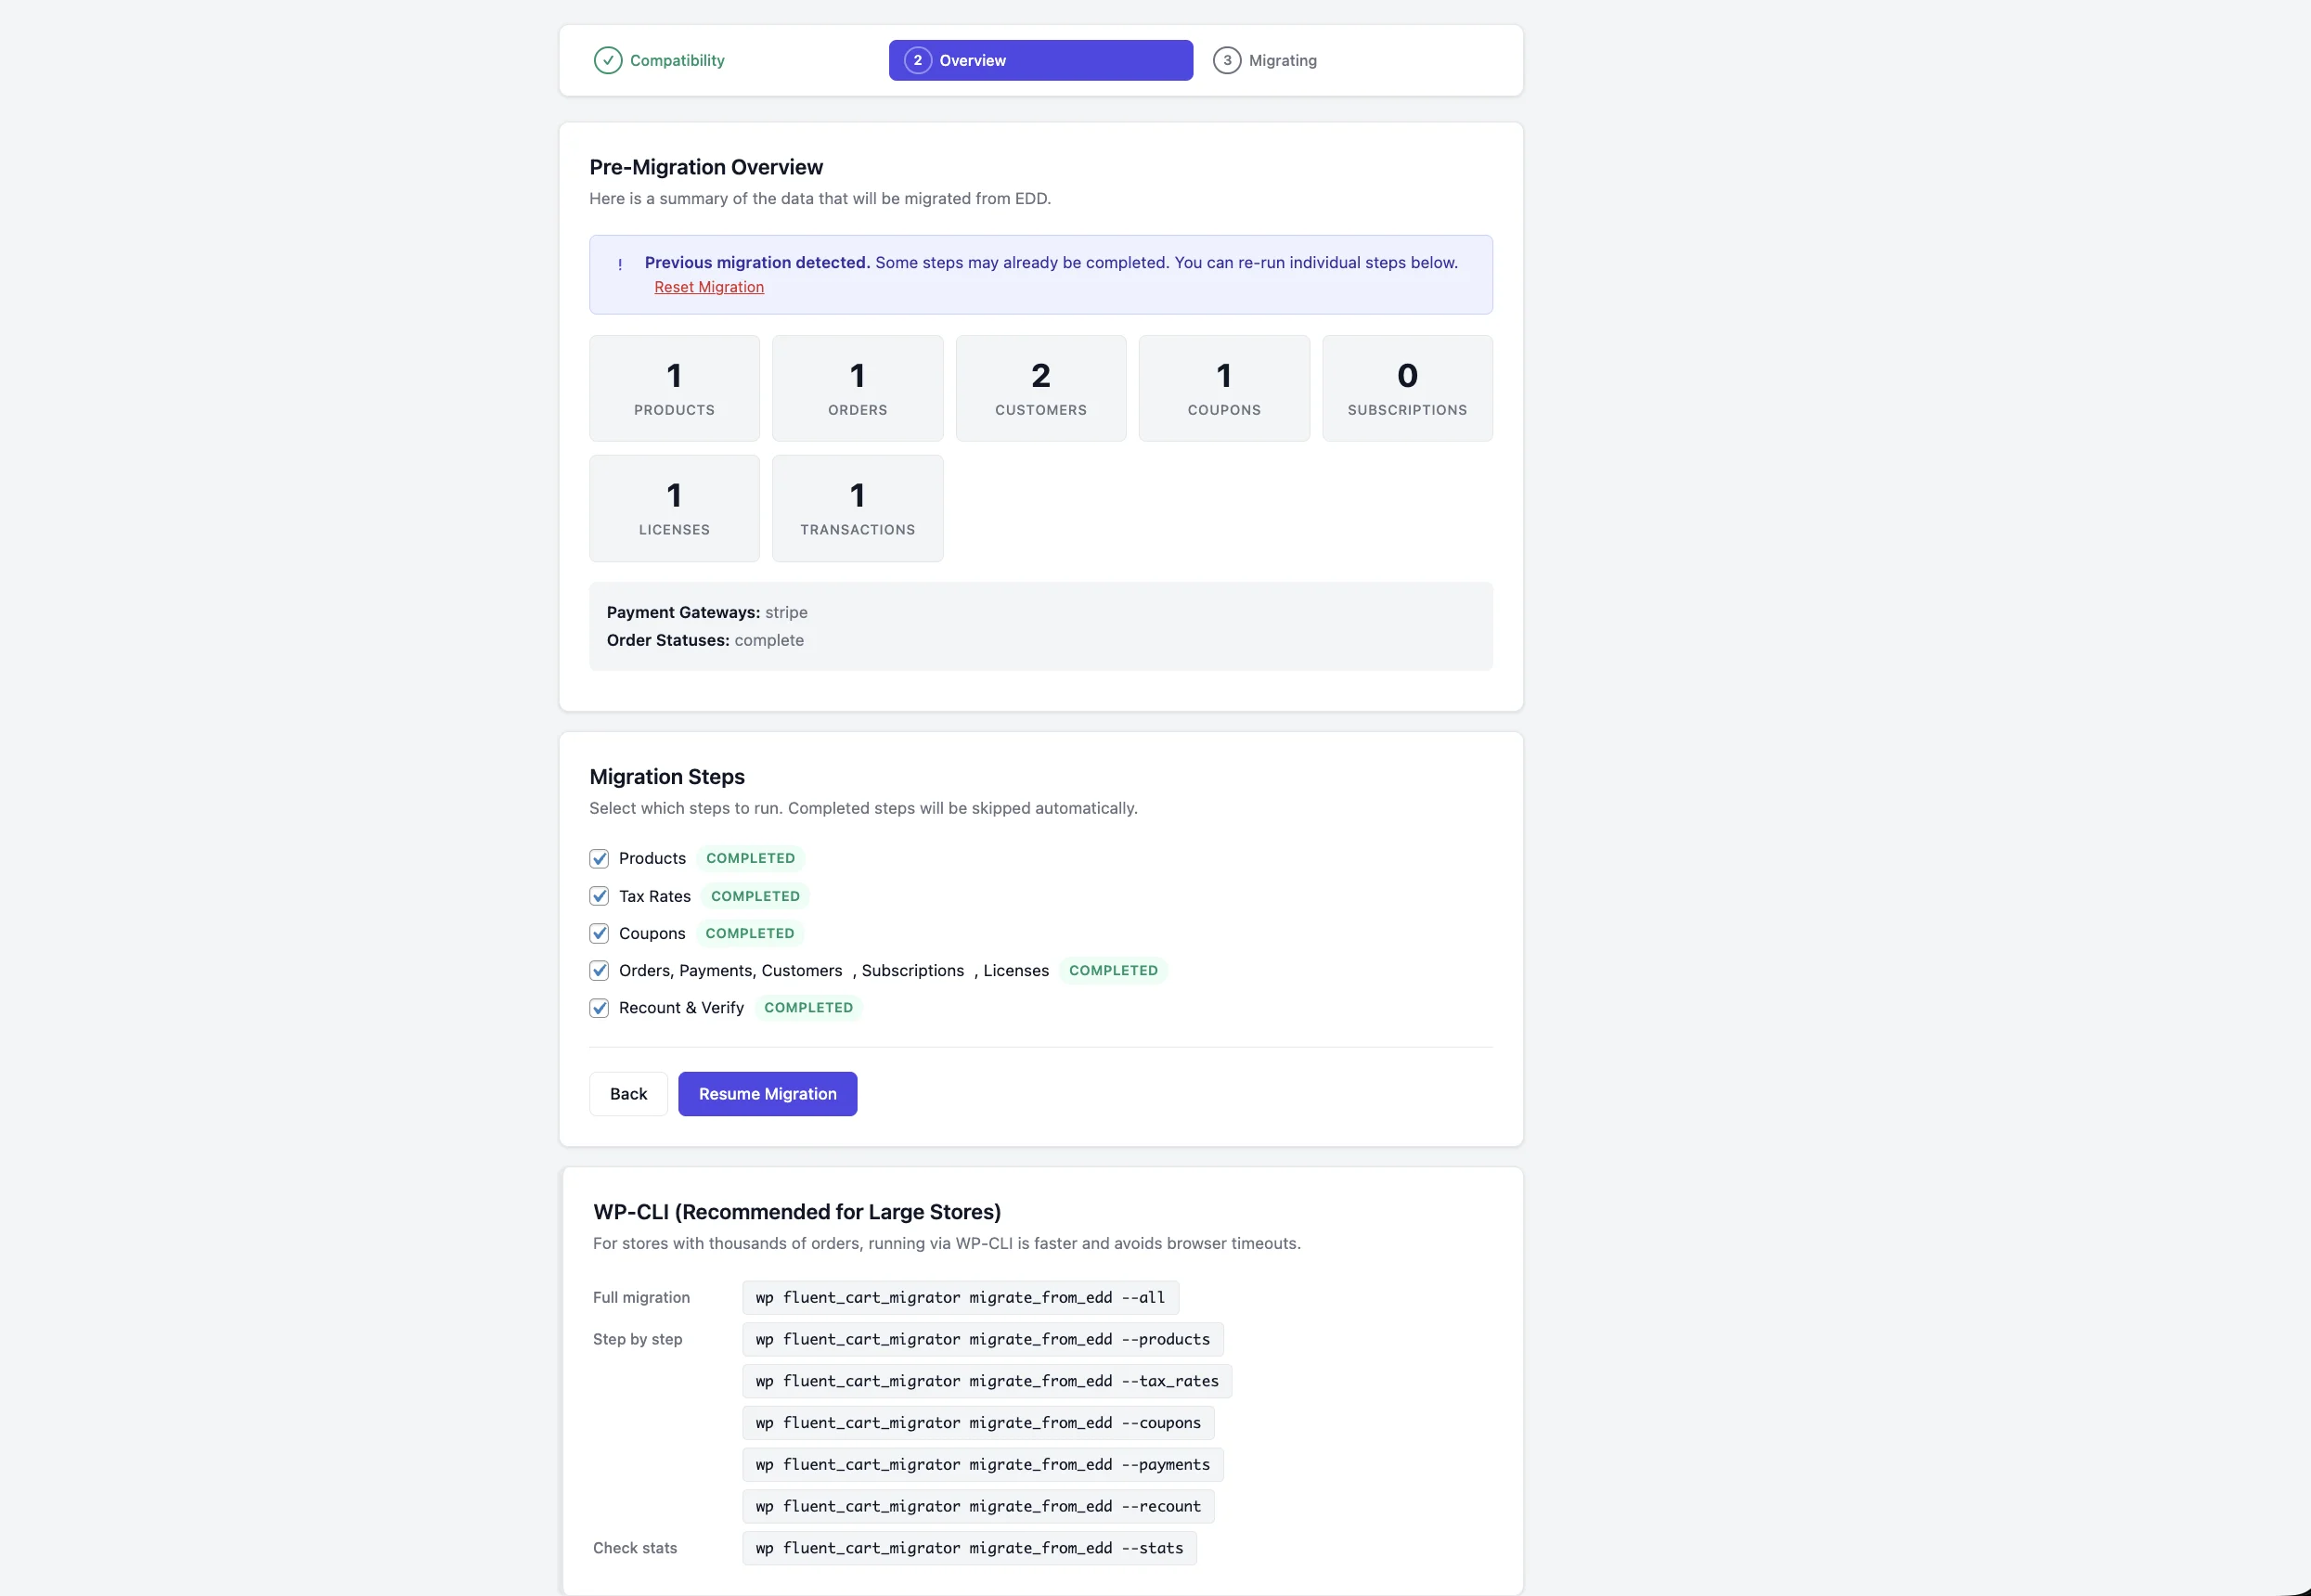Click the step 3 Migrating circle badge
This screenshot has width=2311, height=1596.
tap(1227, 60)
